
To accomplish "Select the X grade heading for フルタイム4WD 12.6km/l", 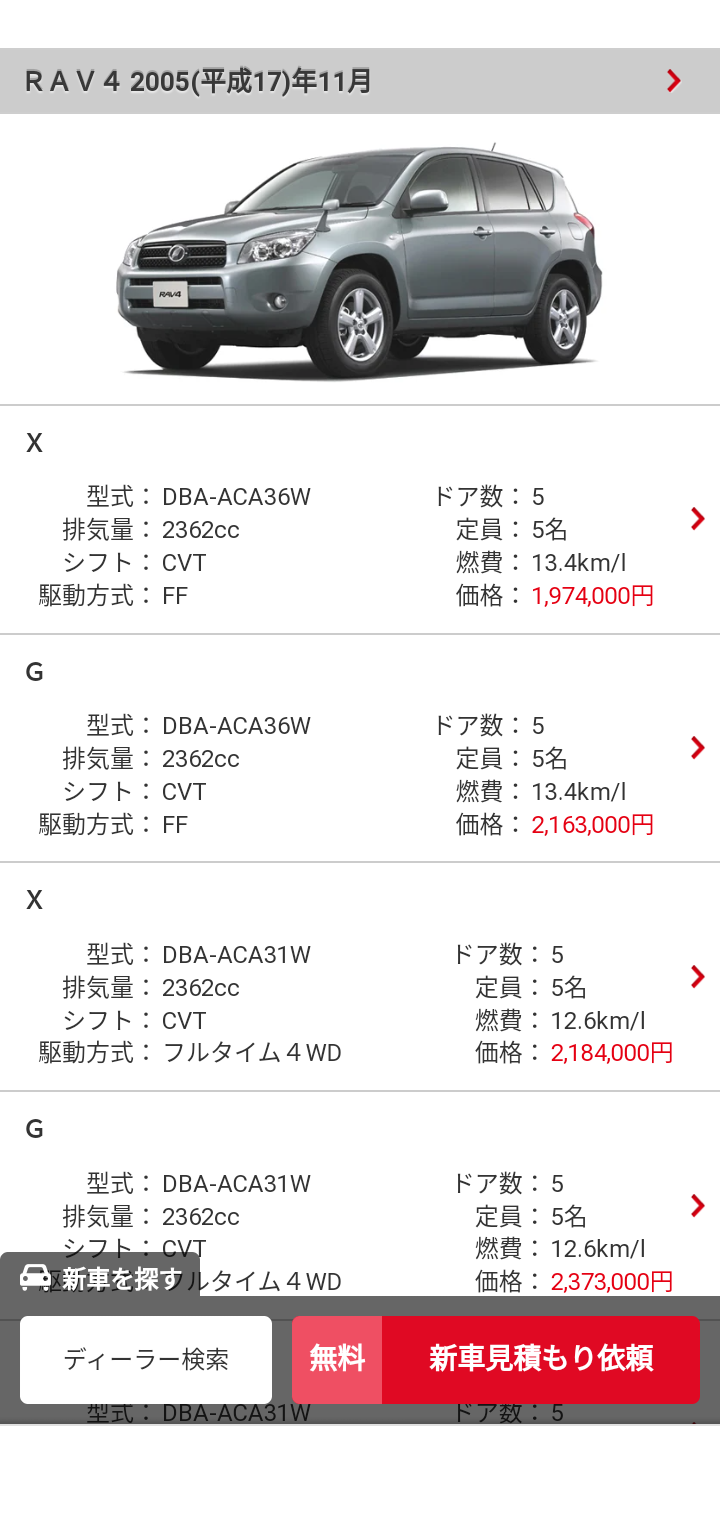I will click(x=34, y=900).
